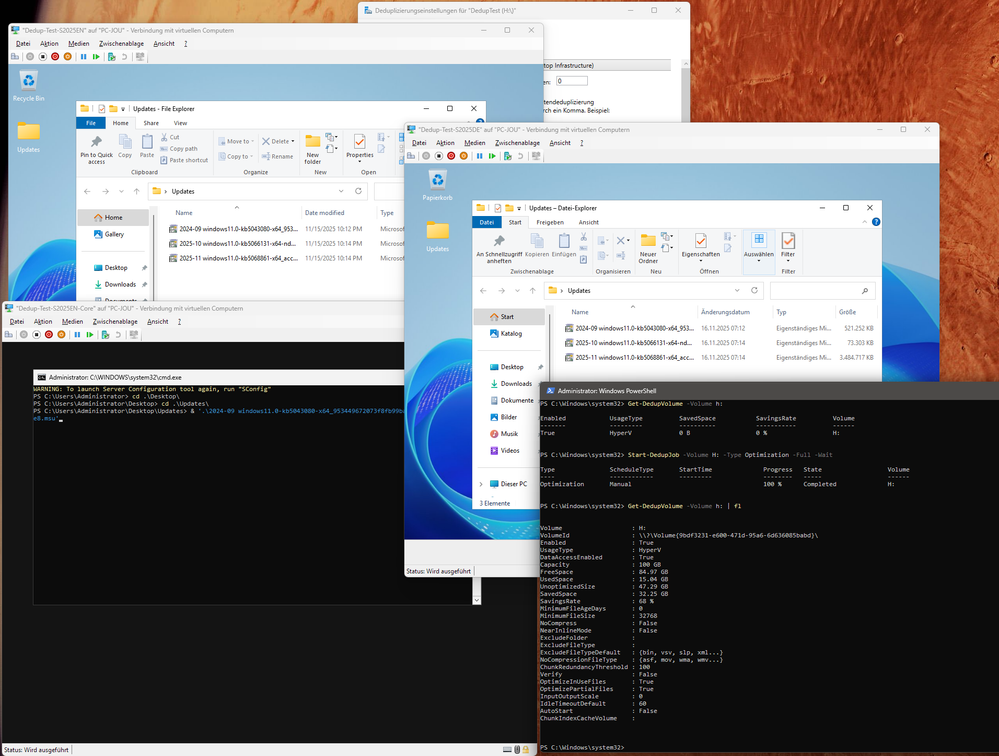This screenshot has width=999, height=756.
Task: Open Auswählen dropdown in Datei-Explorer ribbon
Action: (x=759, y=260)
